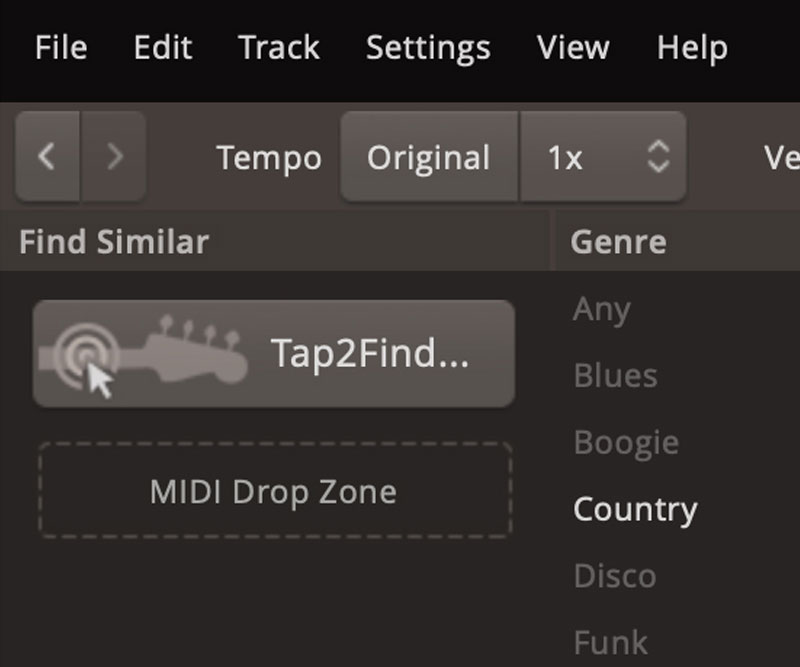Viewport: 800px width, 667px height.
Task: Set tempo to Original
Action: point(429,157)
